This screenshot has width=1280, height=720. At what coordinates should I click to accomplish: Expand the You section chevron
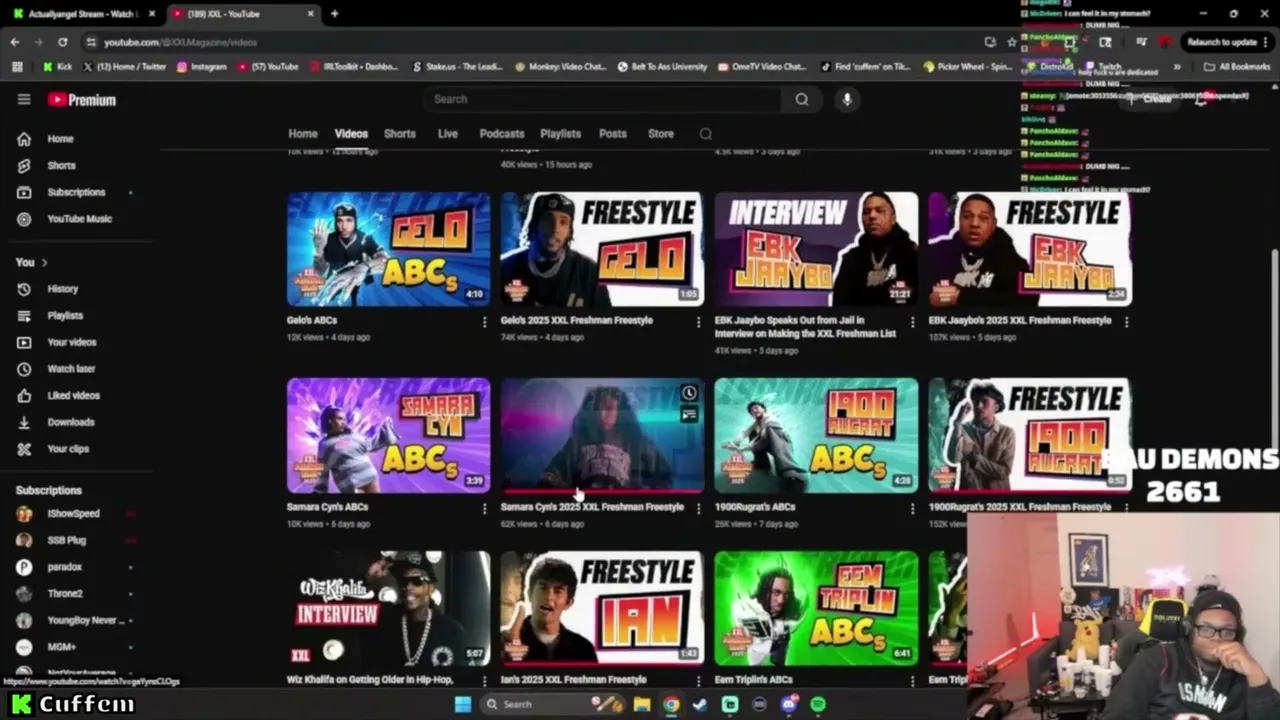(x=44, y=263)
